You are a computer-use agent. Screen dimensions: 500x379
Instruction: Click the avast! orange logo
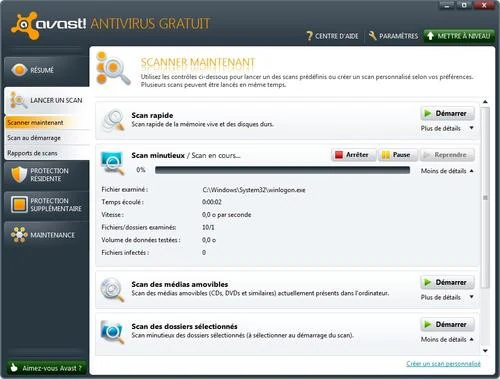(25, 25)
